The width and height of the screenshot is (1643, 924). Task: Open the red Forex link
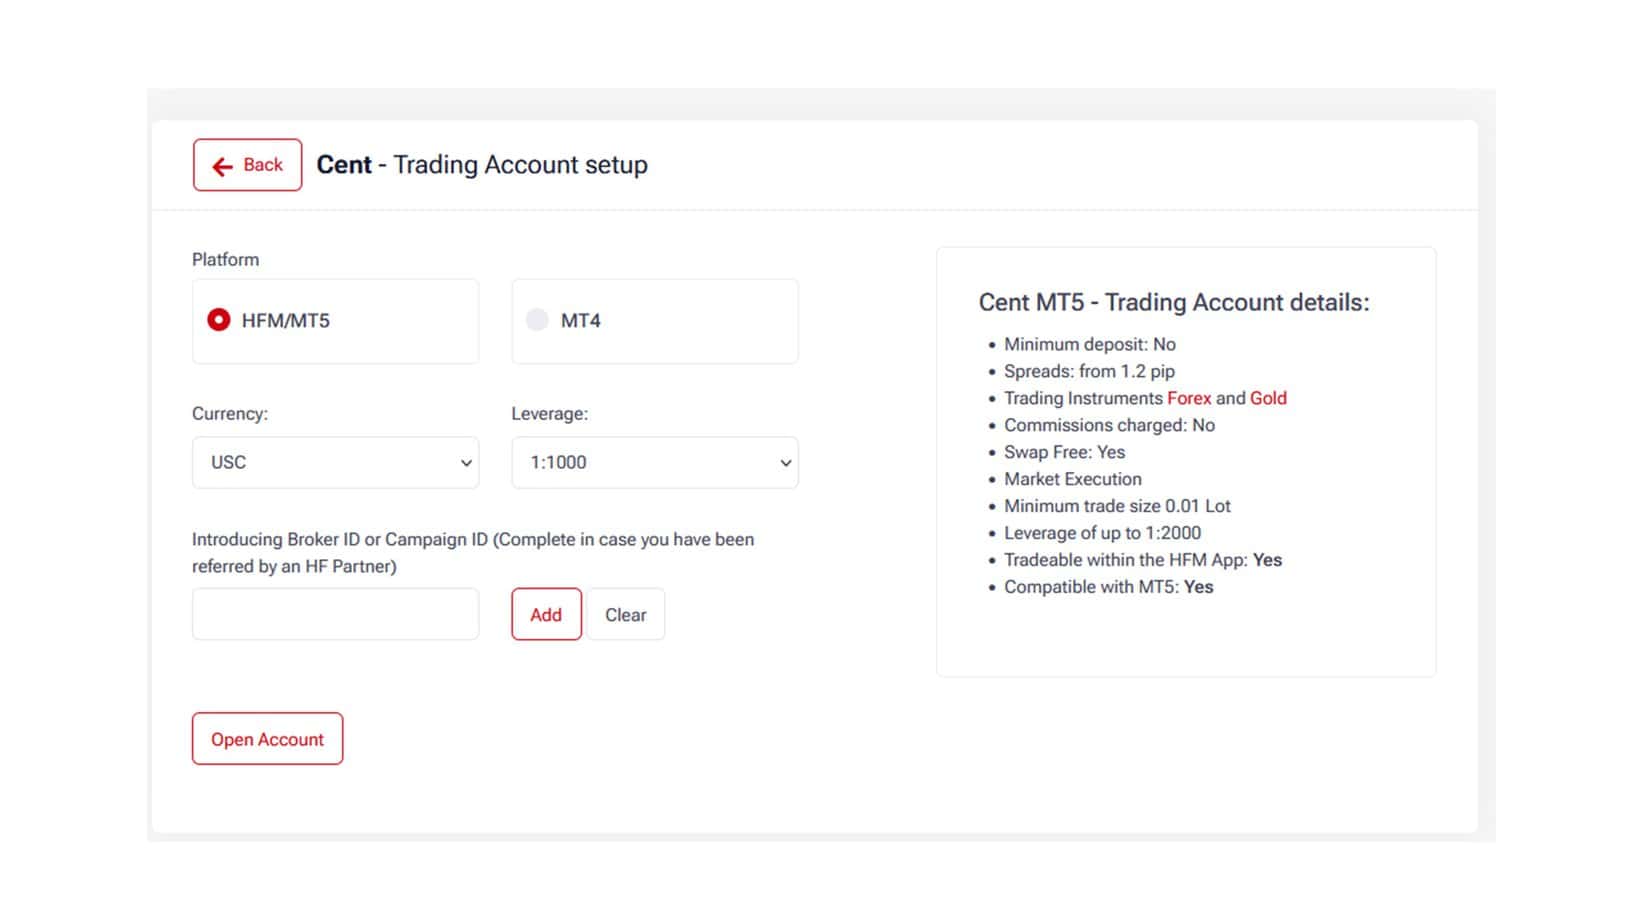[1189, 398]
